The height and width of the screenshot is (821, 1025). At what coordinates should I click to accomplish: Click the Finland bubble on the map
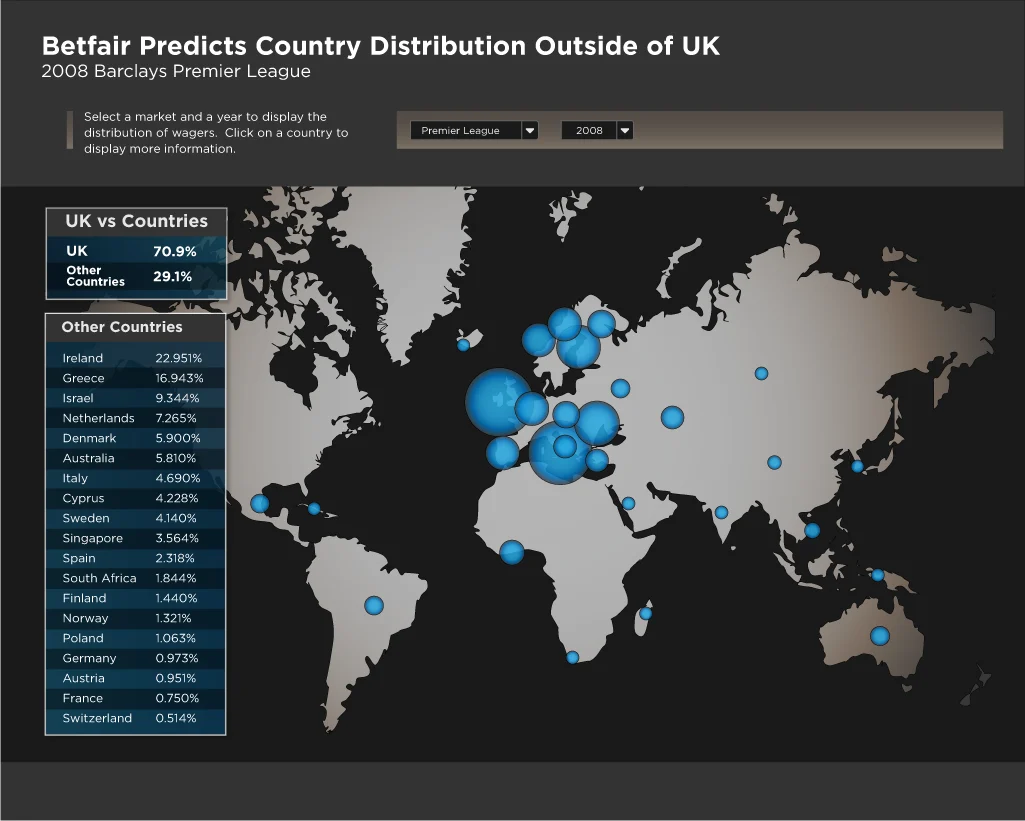[601, 324]
